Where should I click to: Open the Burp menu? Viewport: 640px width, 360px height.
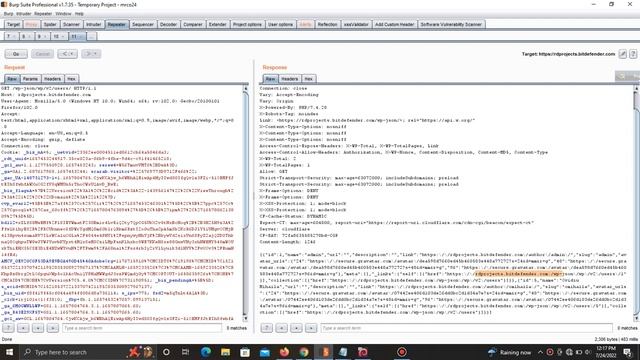click(x=8, y=13)
